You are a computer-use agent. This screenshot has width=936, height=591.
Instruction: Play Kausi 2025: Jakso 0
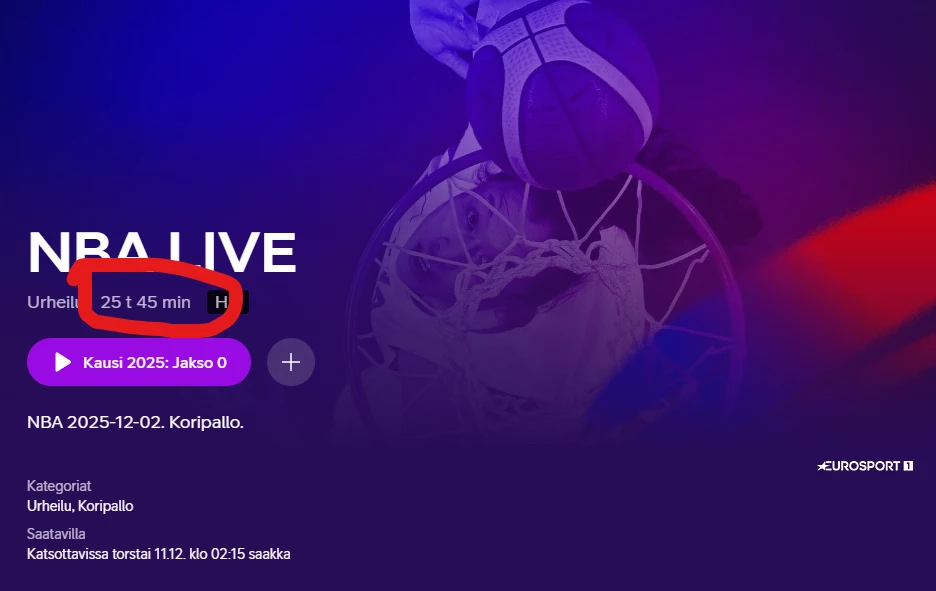coord(138,362)
